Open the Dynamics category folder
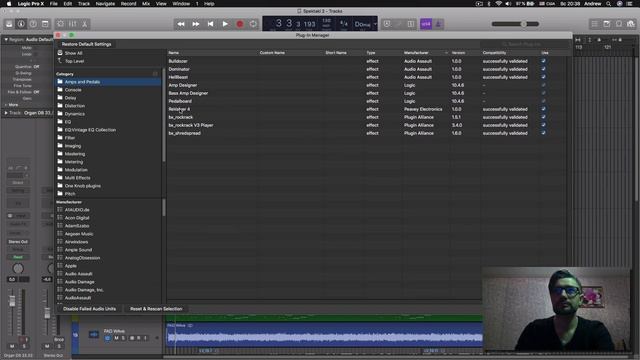Viewport: 640px width, 360px height. coord(75,114)
